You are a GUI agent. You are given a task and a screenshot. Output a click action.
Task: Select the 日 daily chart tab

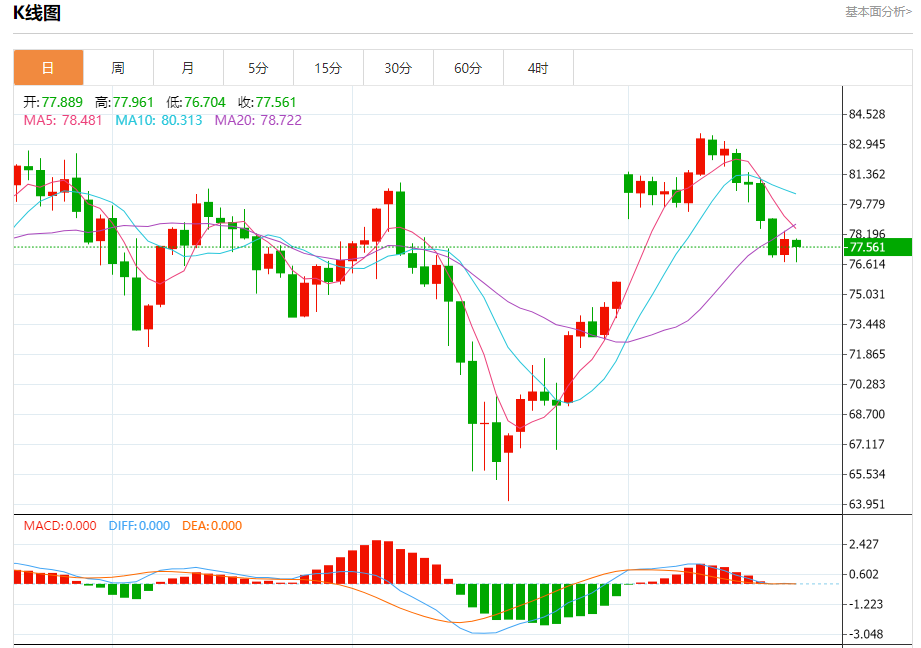click(49, 68)
